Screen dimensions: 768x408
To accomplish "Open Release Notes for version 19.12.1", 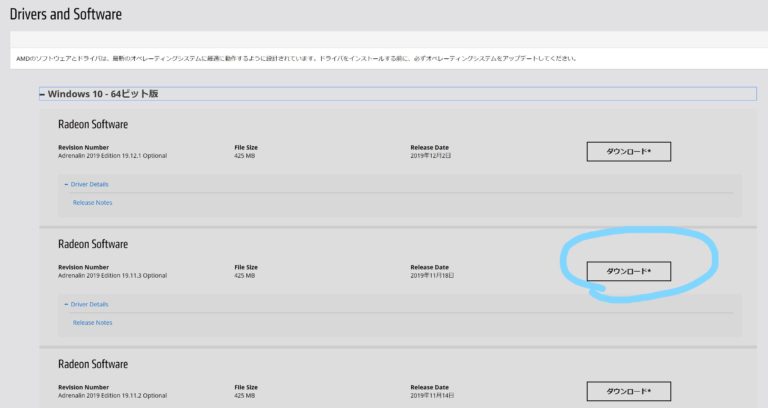I will point(92,203).
